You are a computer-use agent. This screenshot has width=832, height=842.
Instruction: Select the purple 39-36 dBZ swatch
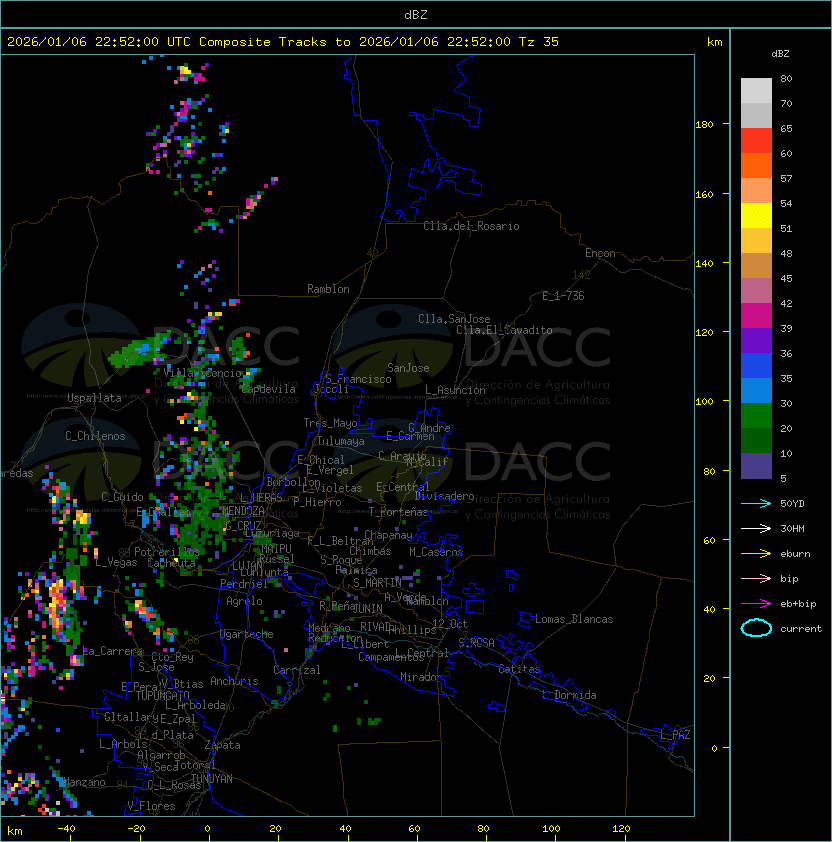click(x=756, y=340)
